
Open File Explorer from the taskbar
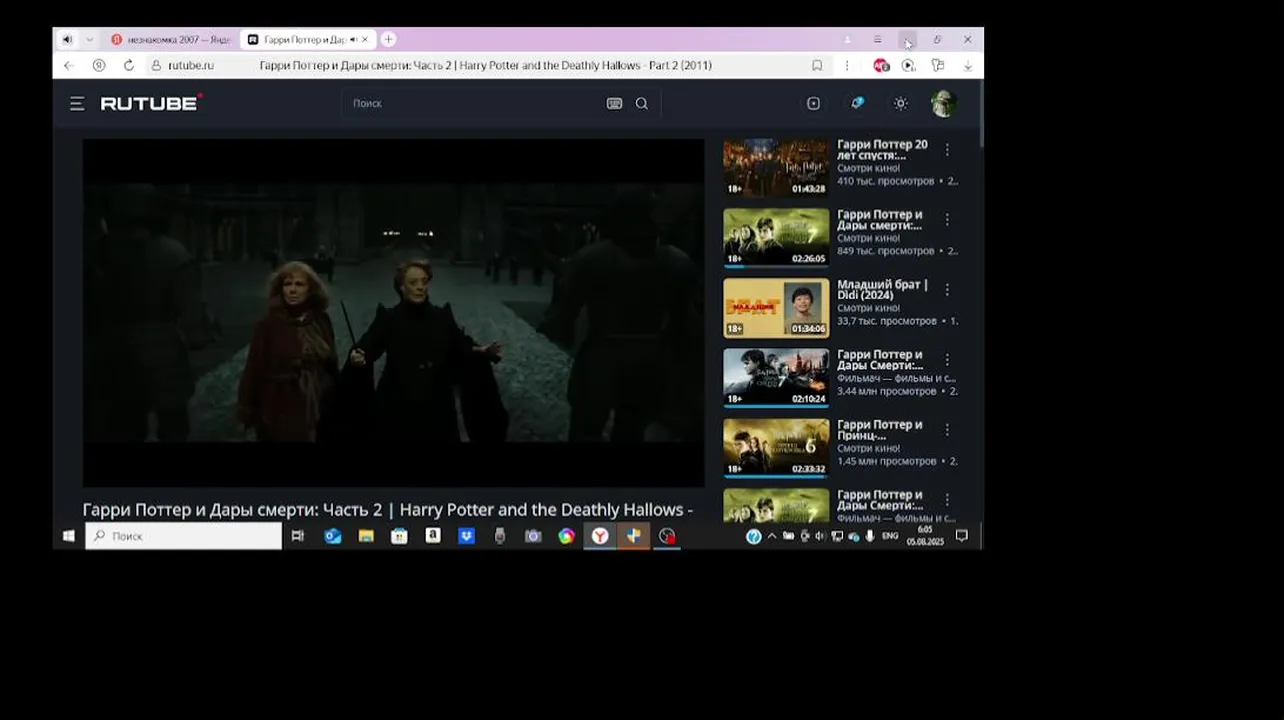point(366,536)
